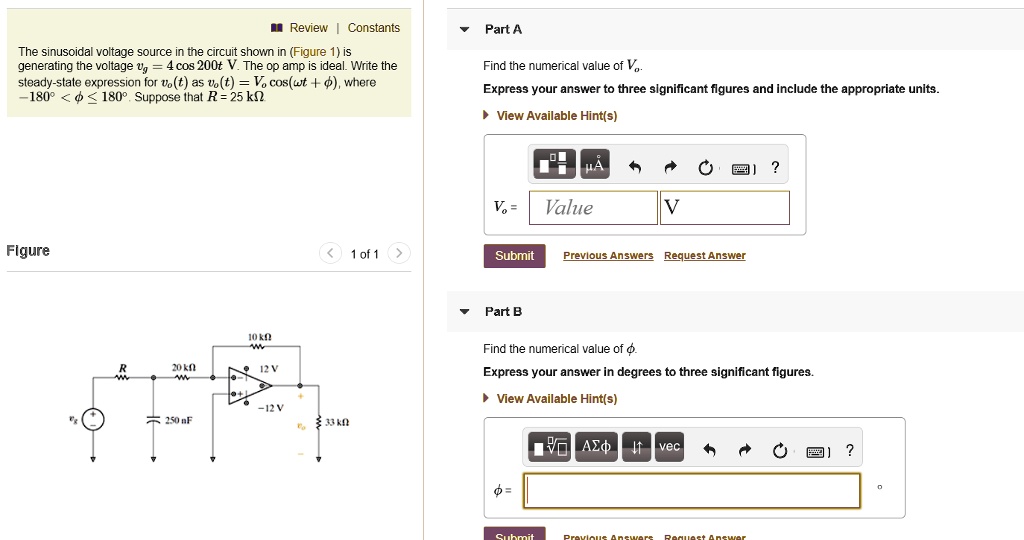1024x540 pixels.
Task: Reset Part B answer field
Action: coord(780,451)
